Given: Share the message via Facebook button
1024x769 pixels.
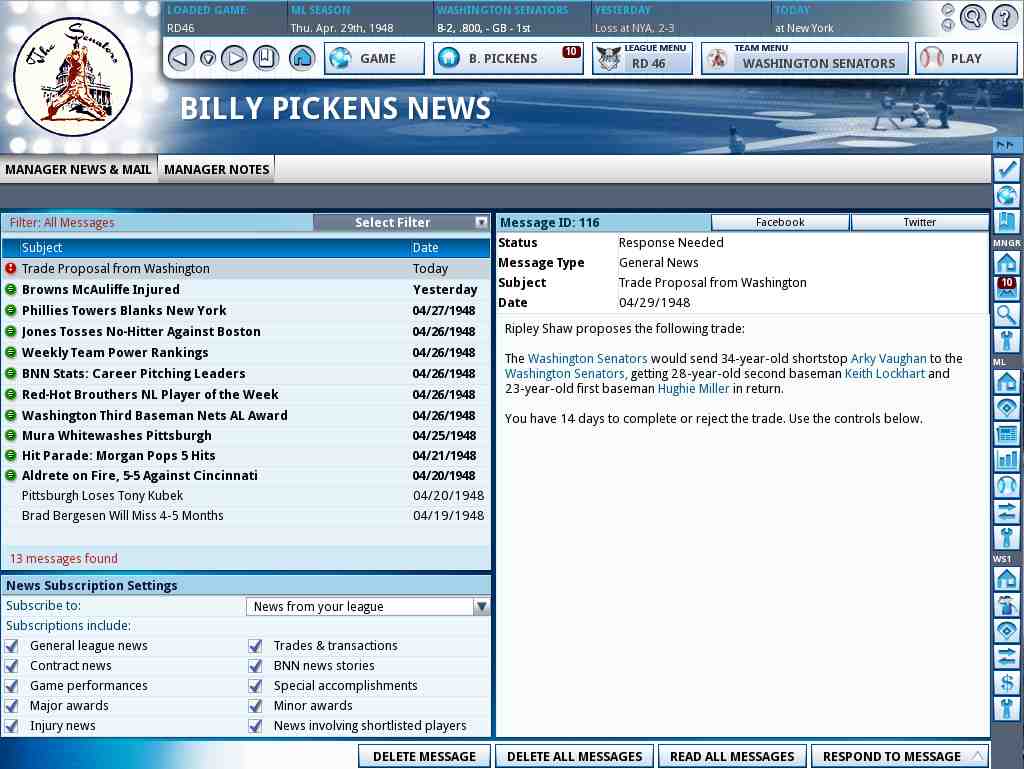Looking at the screenshot, I should click(x=780, y=223).
